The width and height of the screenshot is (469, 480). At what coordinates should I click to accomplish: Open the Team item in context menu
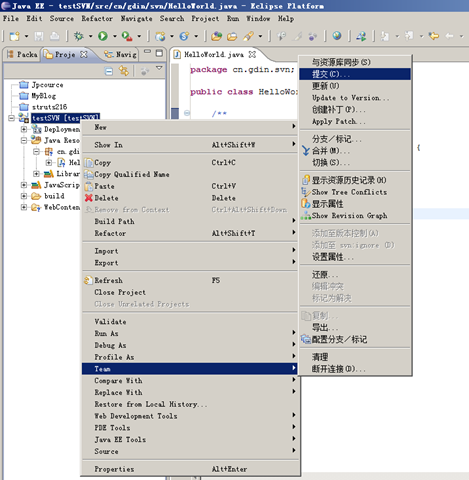click(x=189, y=369)
